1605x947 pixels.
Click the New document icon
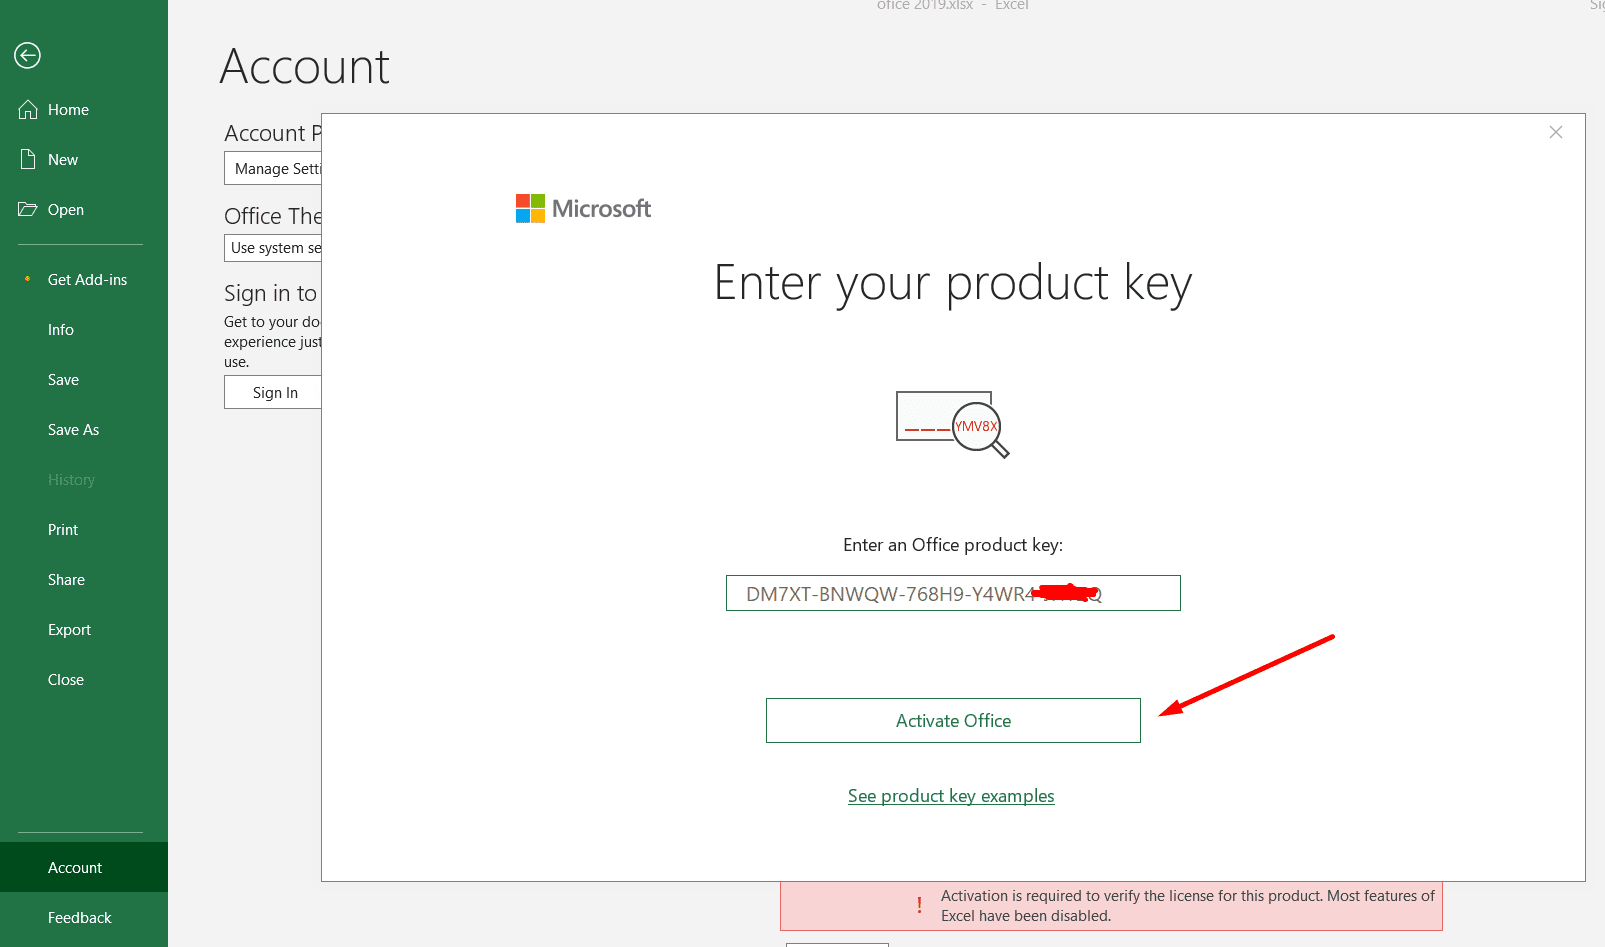click(x=28, y=159)
